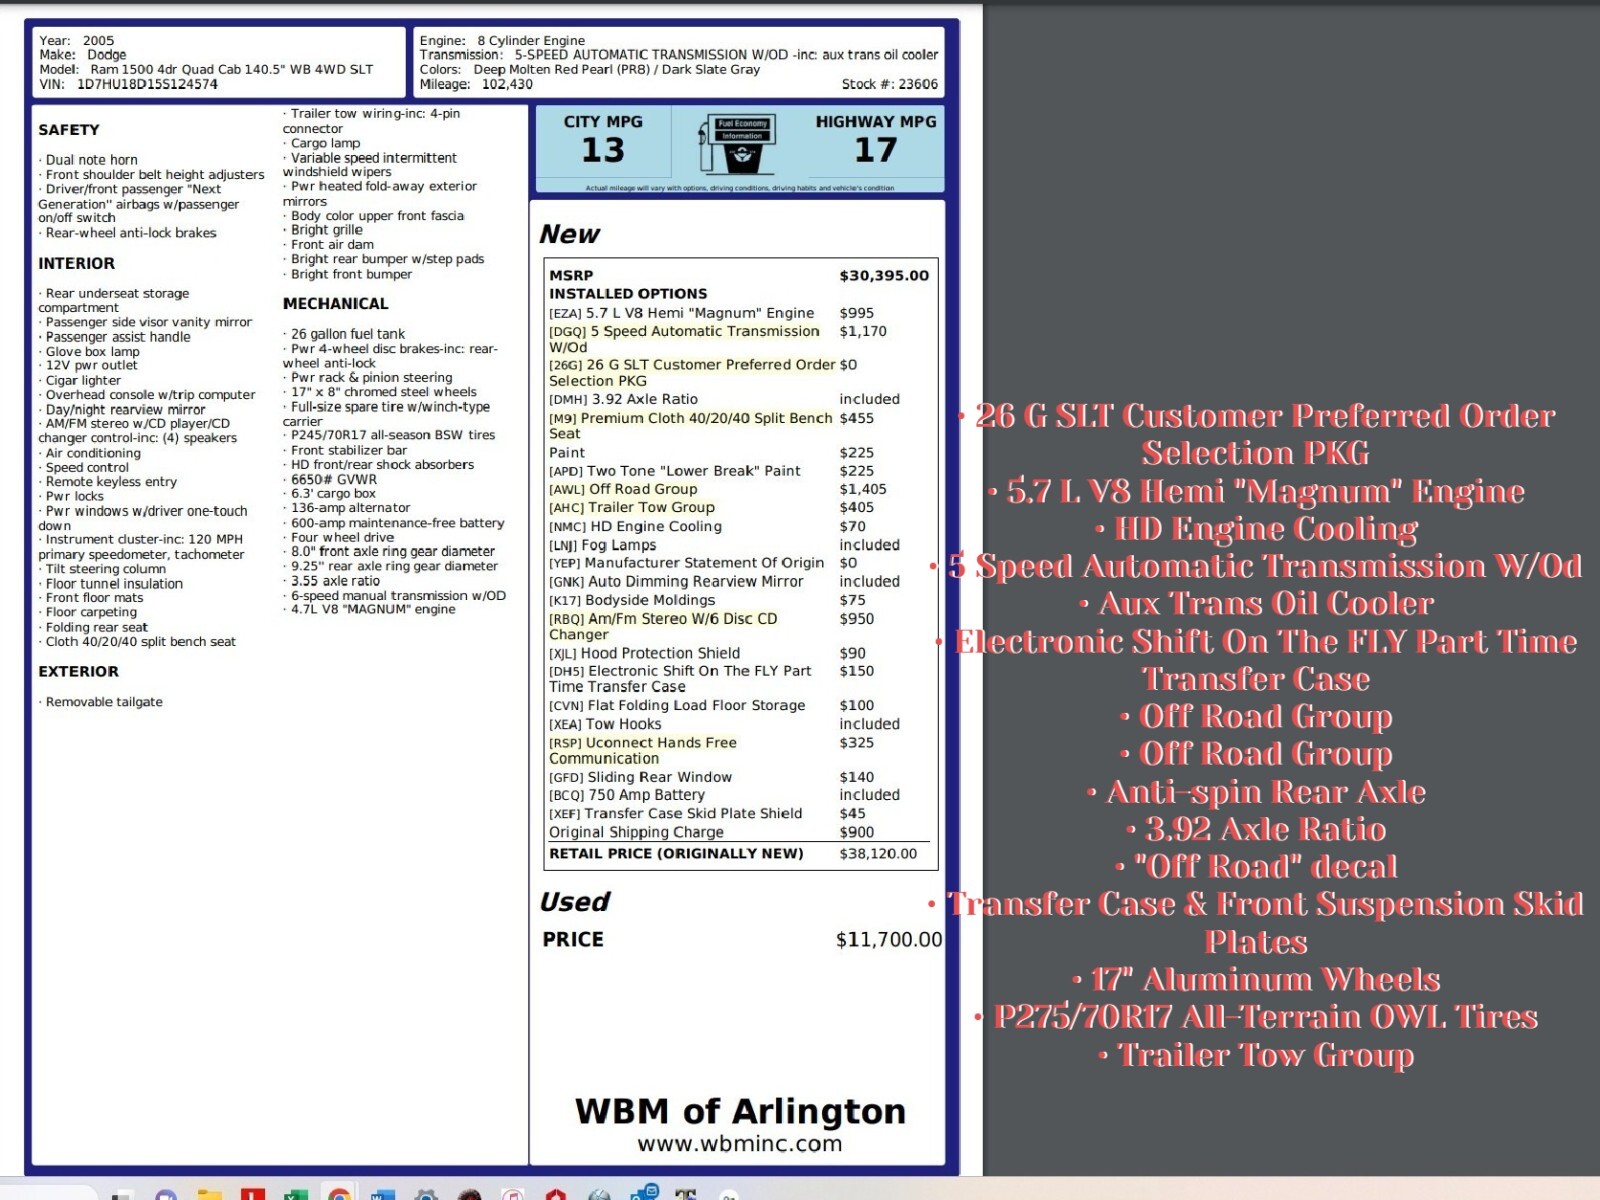Click the [LNJ] Fog Lamps option
Viewport: 1600px width, 1200px height.
[x=724, y=545]
